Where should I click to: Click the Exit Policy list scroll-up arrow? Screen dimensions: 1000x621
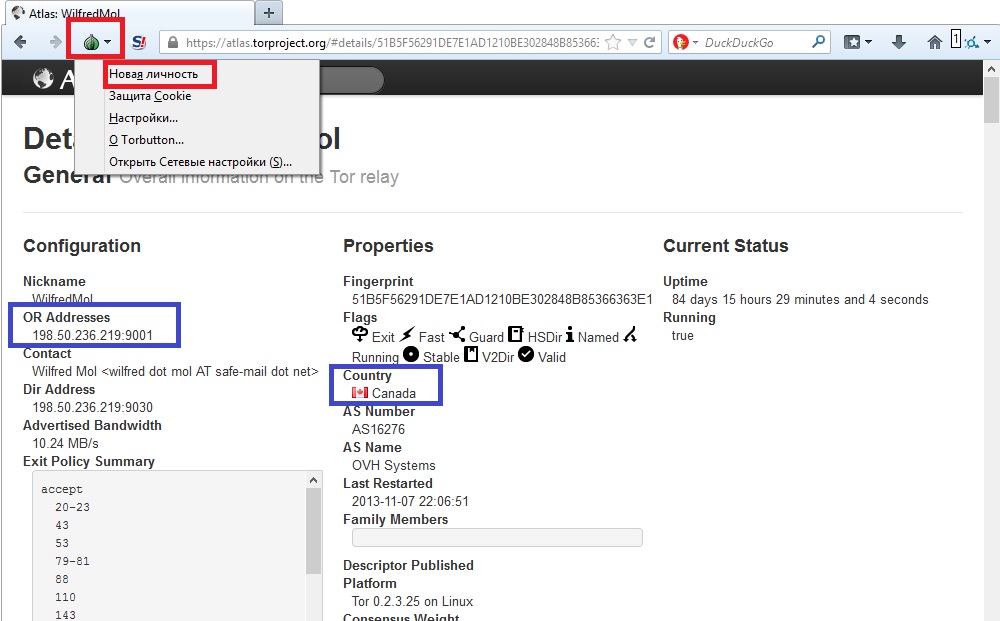tap(313, 480)
